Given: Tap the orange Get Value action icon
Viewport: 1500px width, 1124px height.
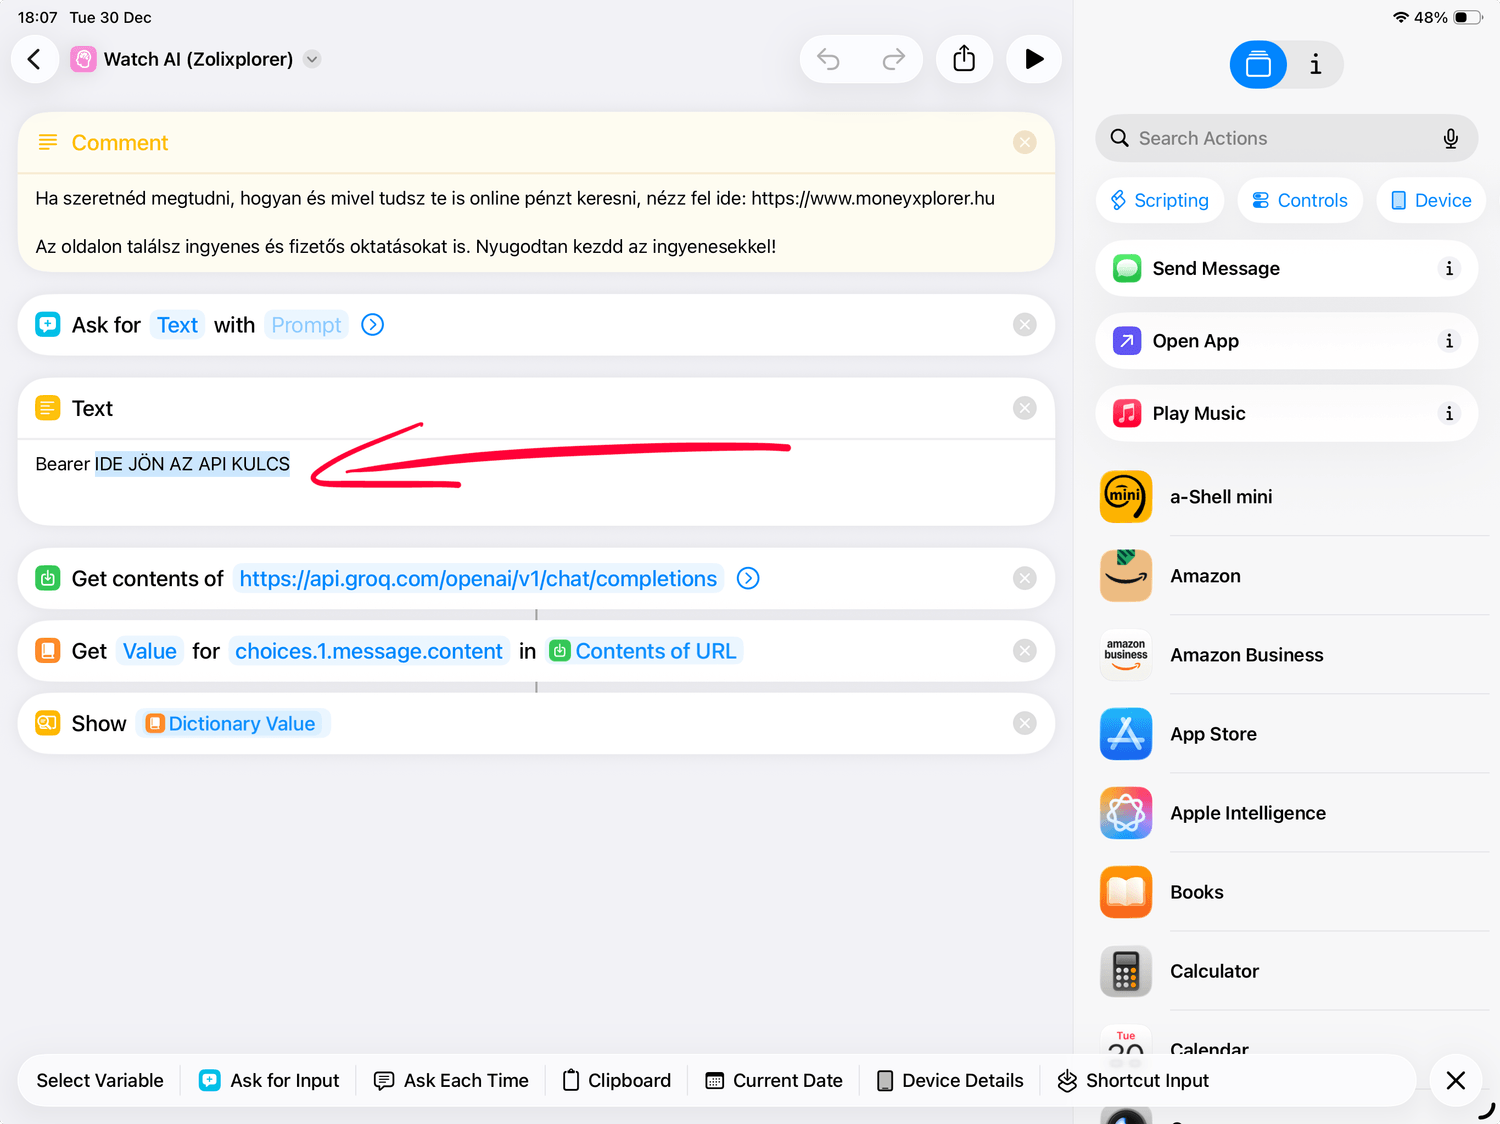Looking at the screenshot, I should 47,651.
